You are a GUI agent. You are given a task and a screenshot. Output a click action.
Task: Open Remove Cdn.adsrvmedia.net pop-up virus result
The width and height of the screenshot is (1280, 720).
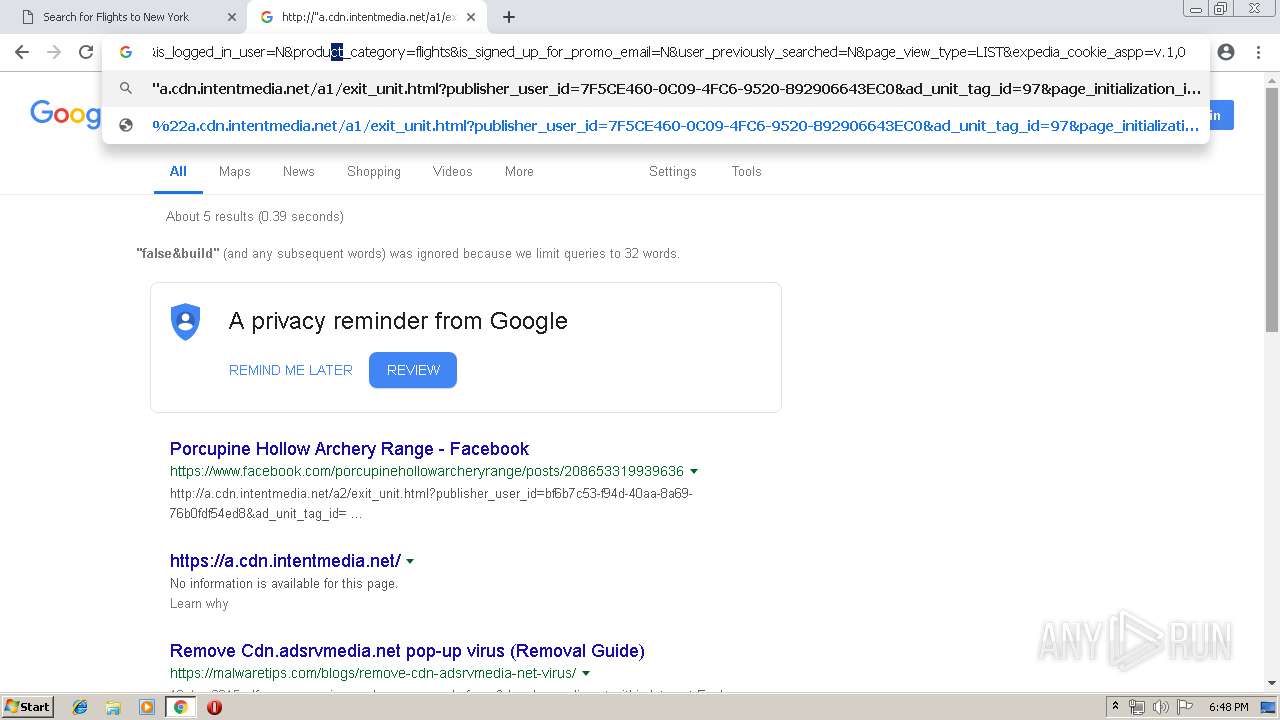[407, 651]
